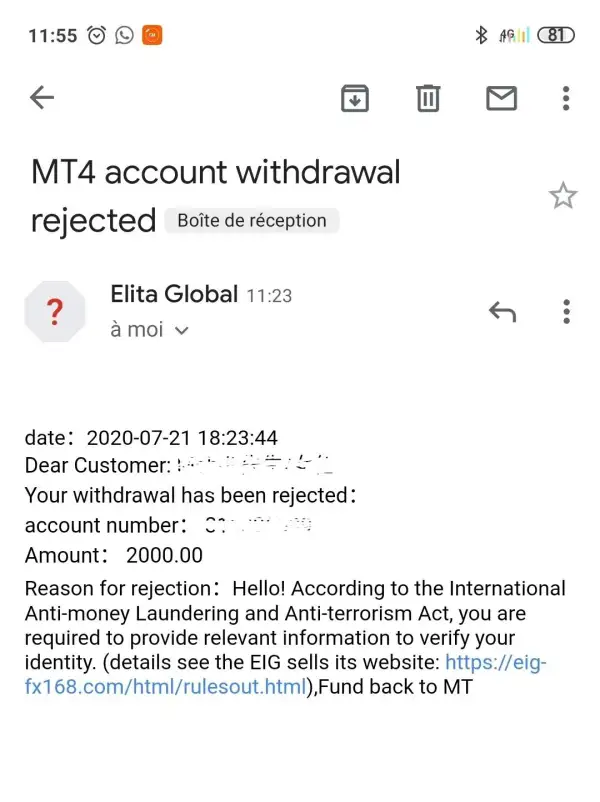The width and height of the screenshot is (600, 802).
Task: Tap the Bluetooth status icon
Action: tap(481, 35)
